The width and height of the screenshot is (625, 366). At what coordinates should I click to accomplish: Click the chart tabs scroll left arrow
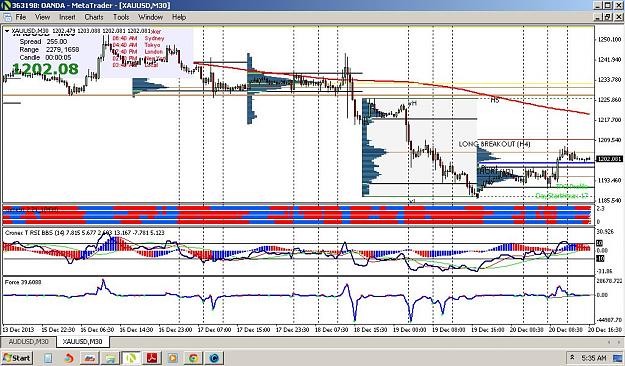pos(609,342)
